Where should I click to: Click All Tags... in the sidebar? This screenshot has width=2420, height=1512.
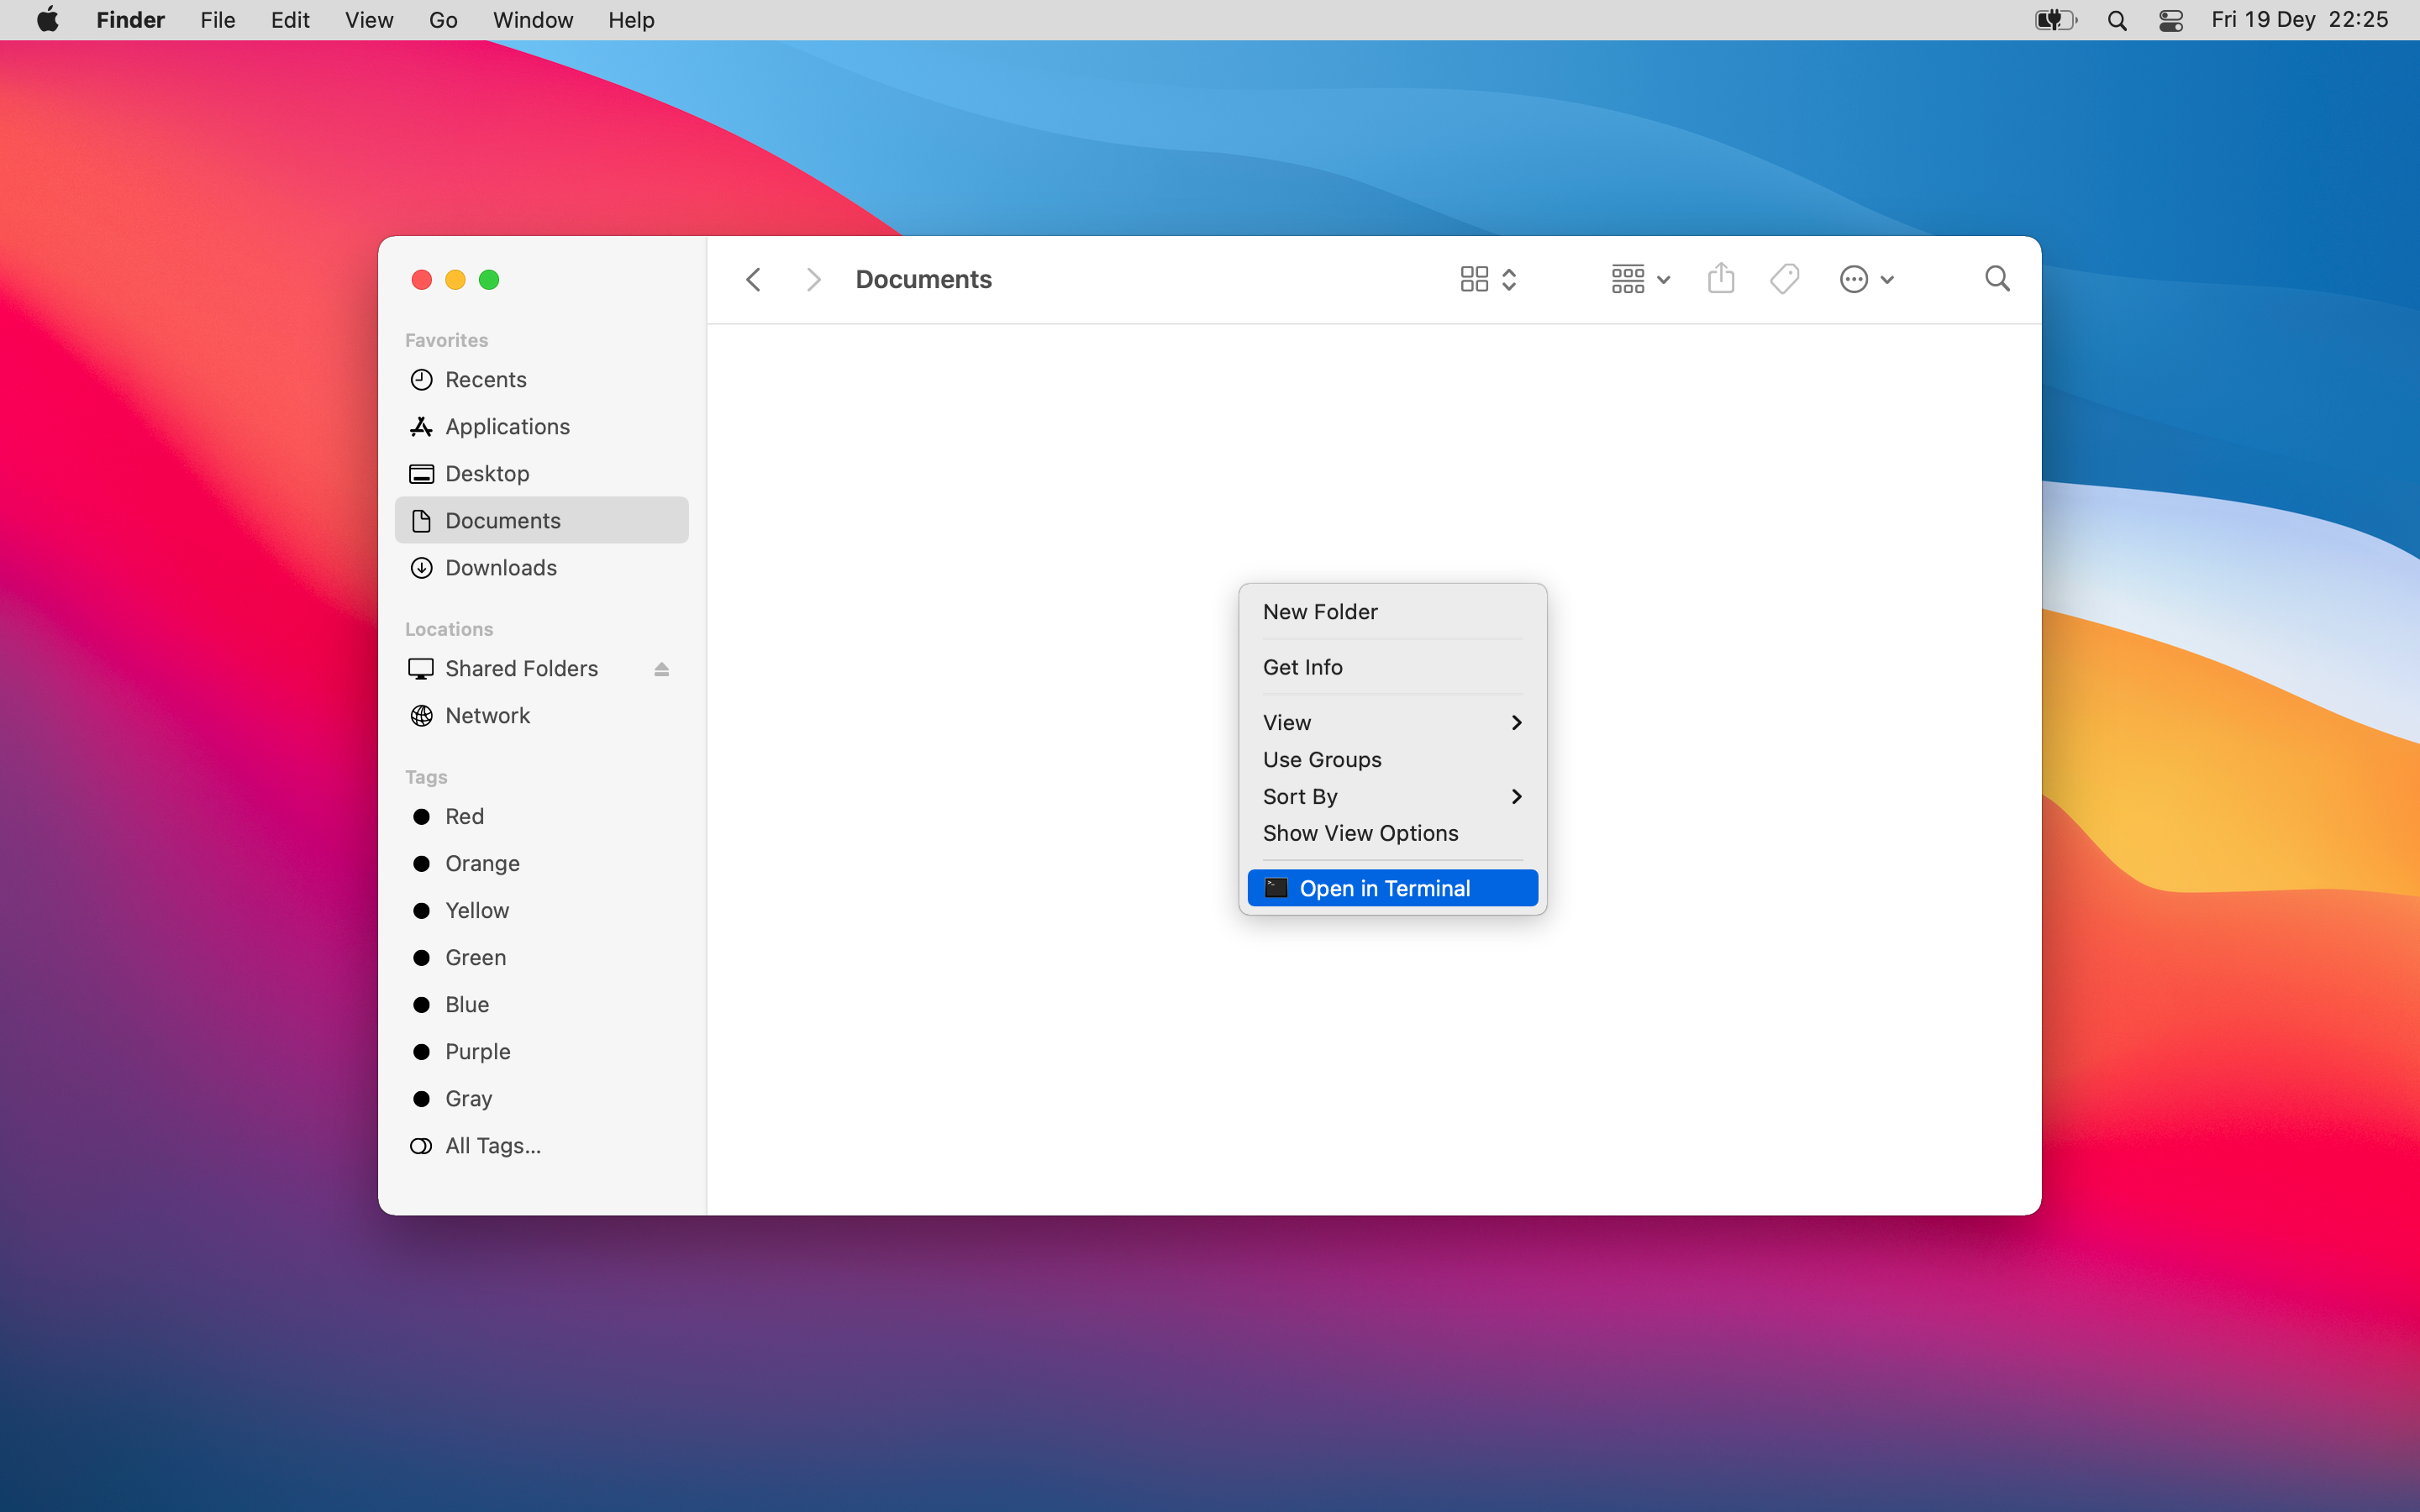(x=492, y=1145)
